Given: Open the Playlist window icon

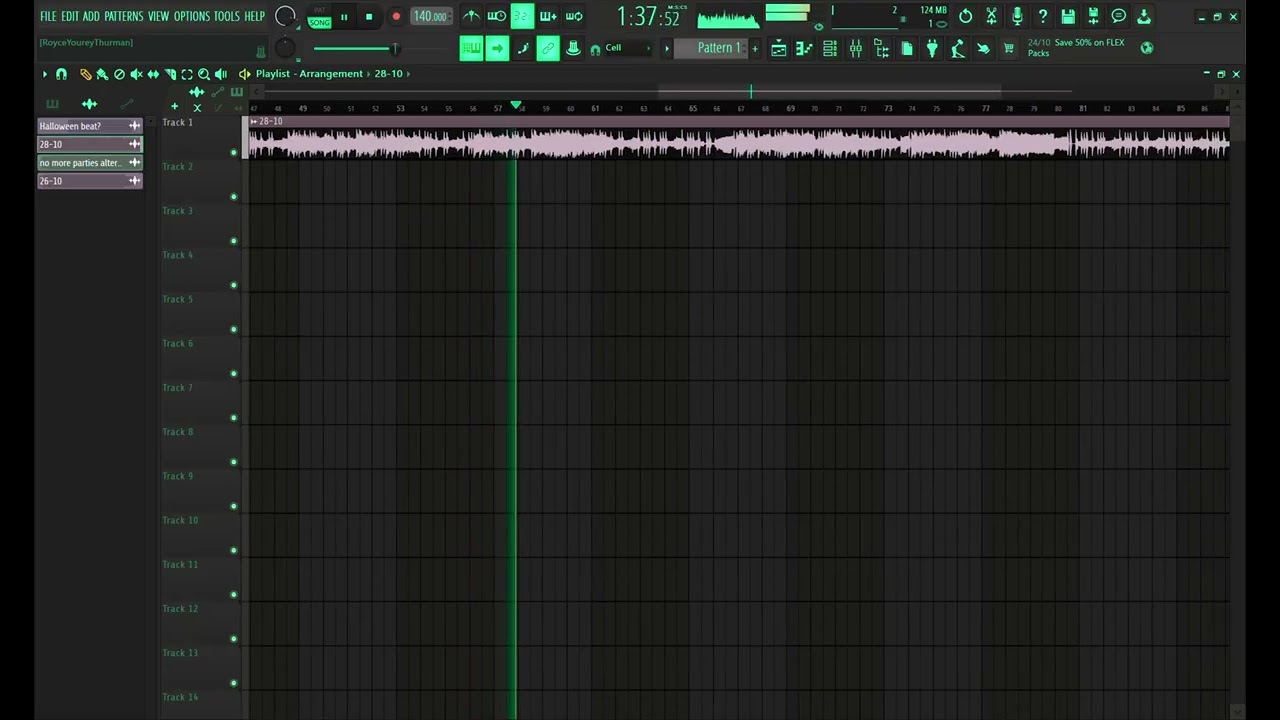Looking at the screenshot, I should [x=779, y=48].
